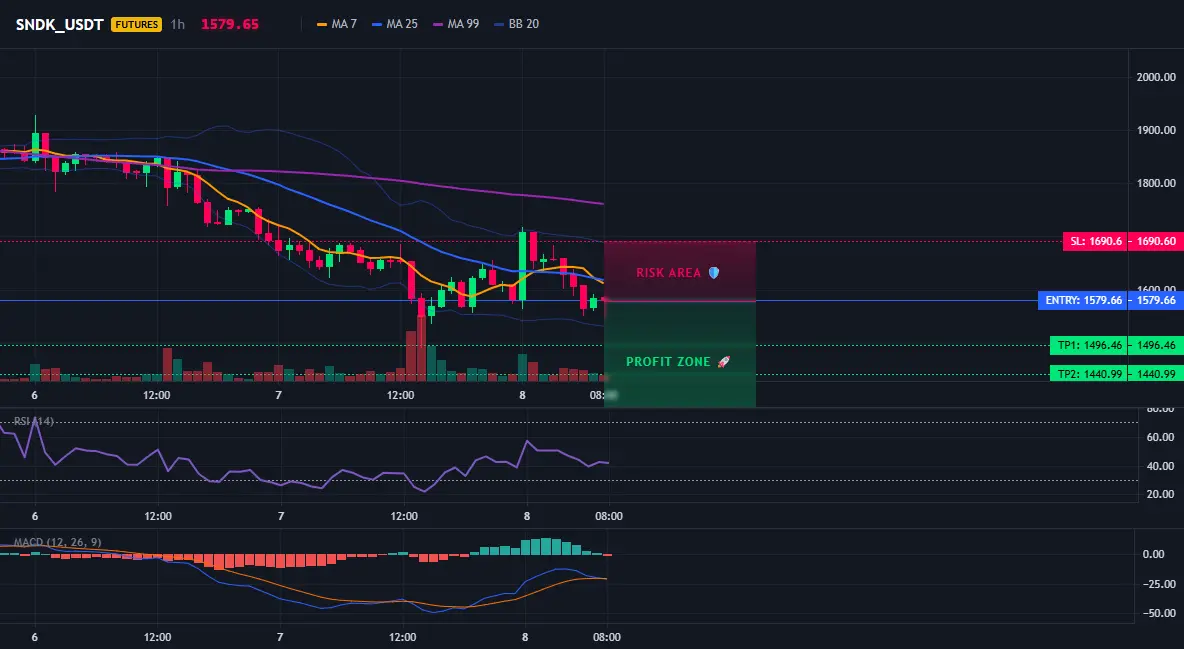Toggle the MA 7 legend entry

[x=337, y=24]
